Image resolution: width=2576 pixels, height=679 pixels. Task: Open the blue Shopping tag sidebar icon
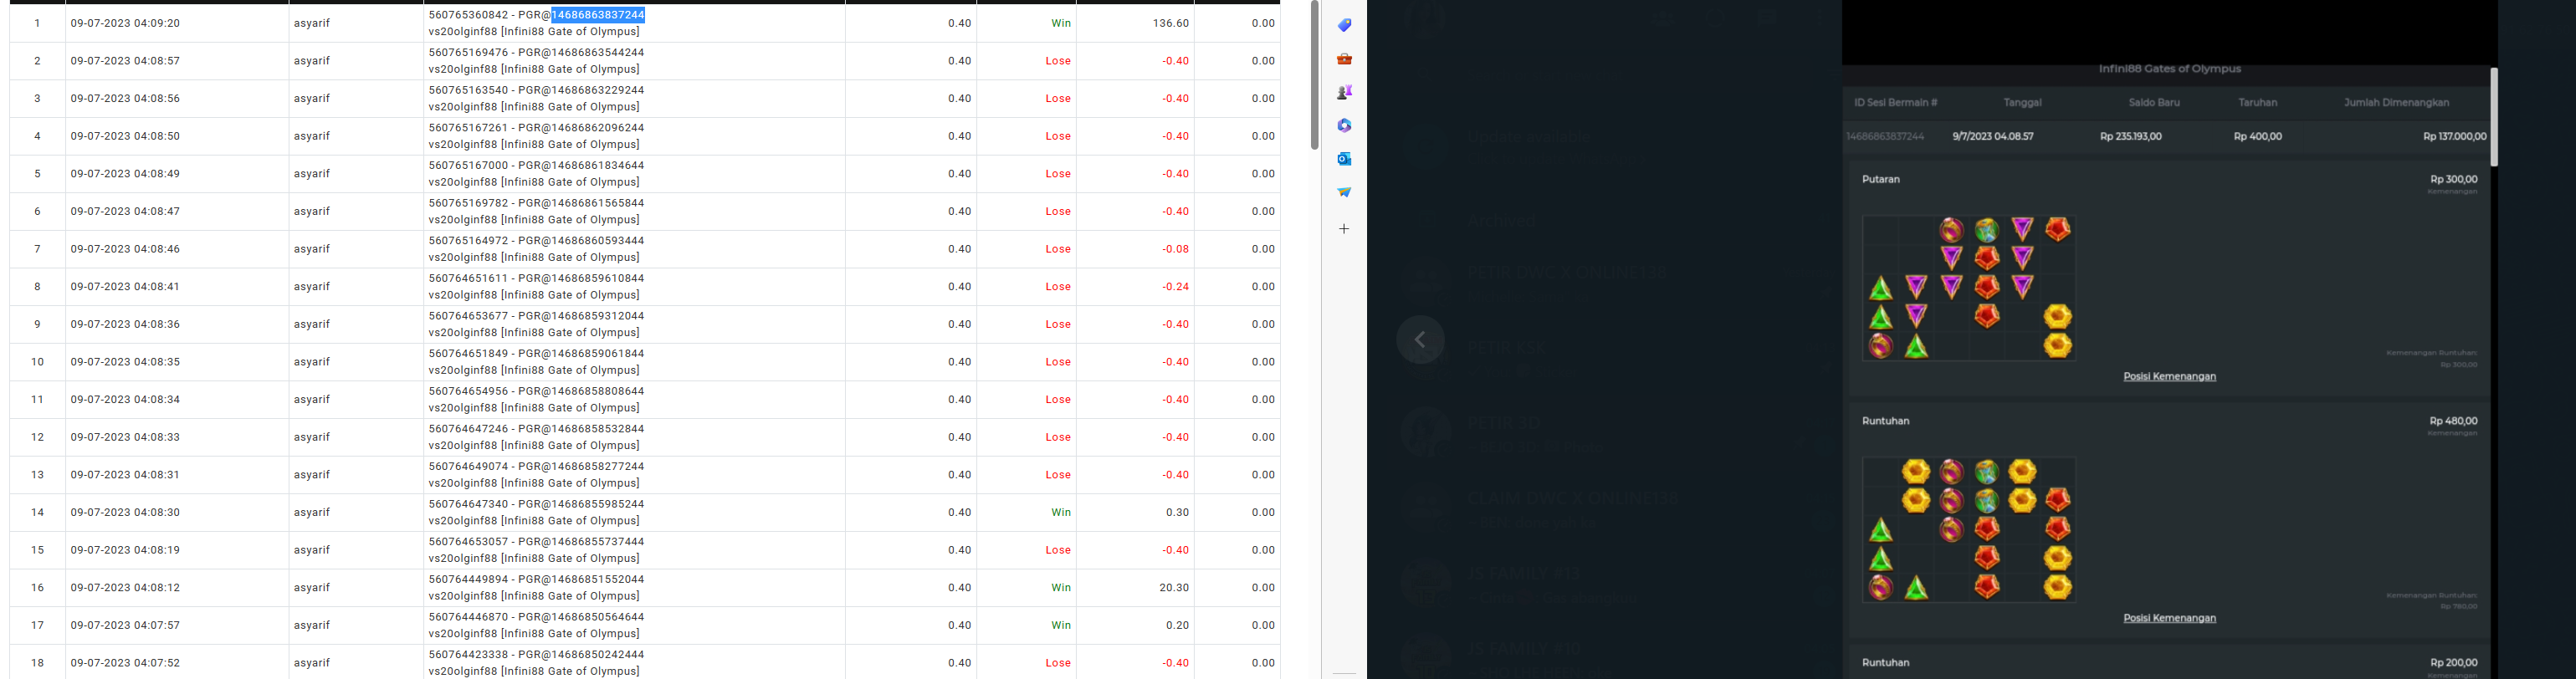(x=1344, y=25)
